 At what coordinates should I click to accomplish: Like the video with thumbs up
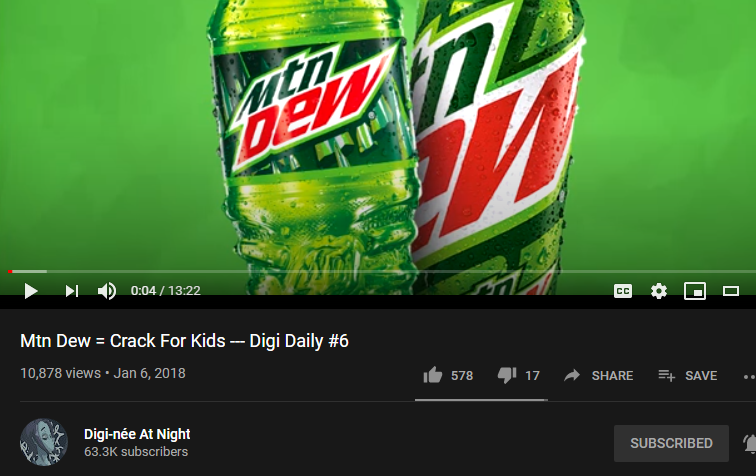pyautogui.click(x=432, y=375)
